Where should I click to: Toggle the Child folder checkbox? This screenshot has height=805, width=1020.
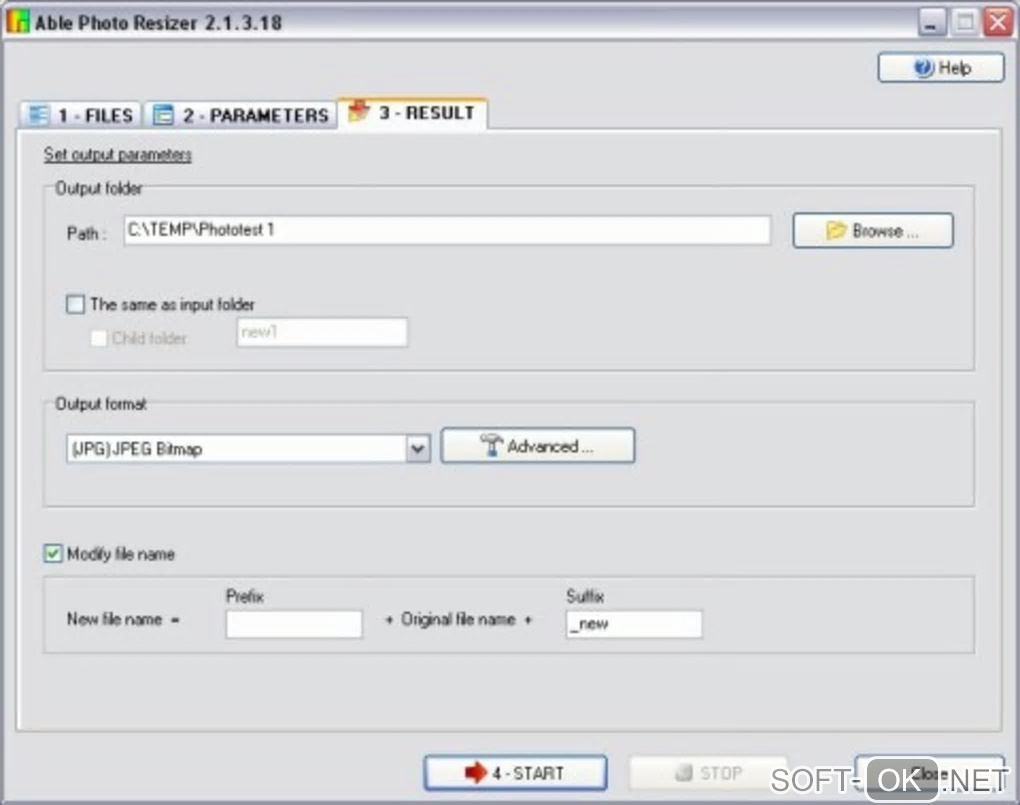[x=99, y=338]
